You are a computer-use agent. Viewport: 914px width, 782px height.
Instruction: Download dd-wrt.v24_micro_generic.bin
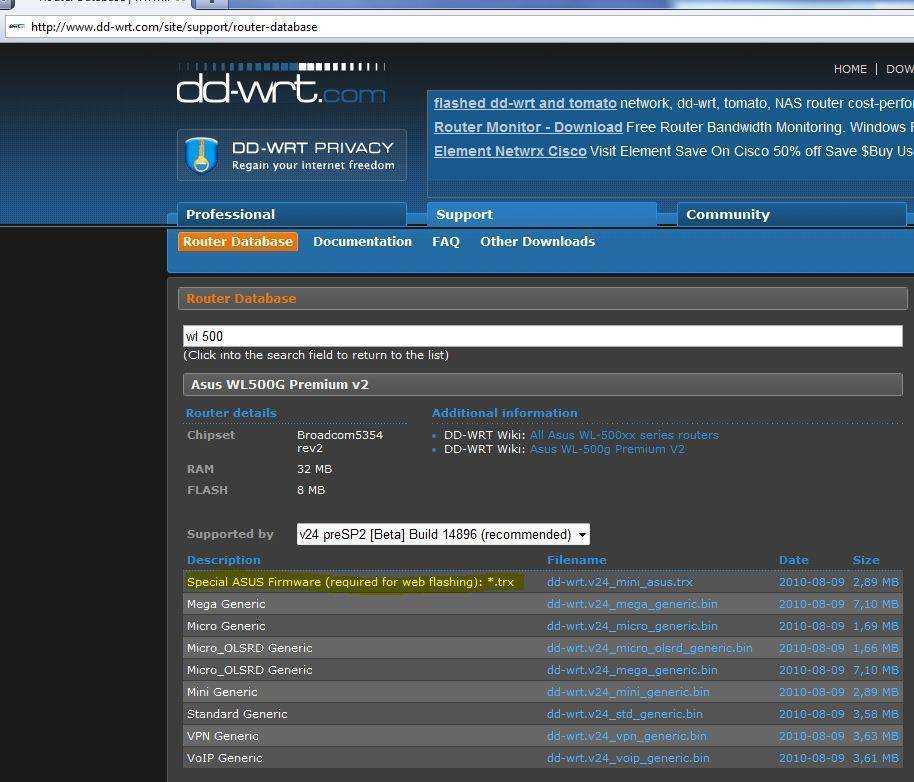tap(632, 626)
